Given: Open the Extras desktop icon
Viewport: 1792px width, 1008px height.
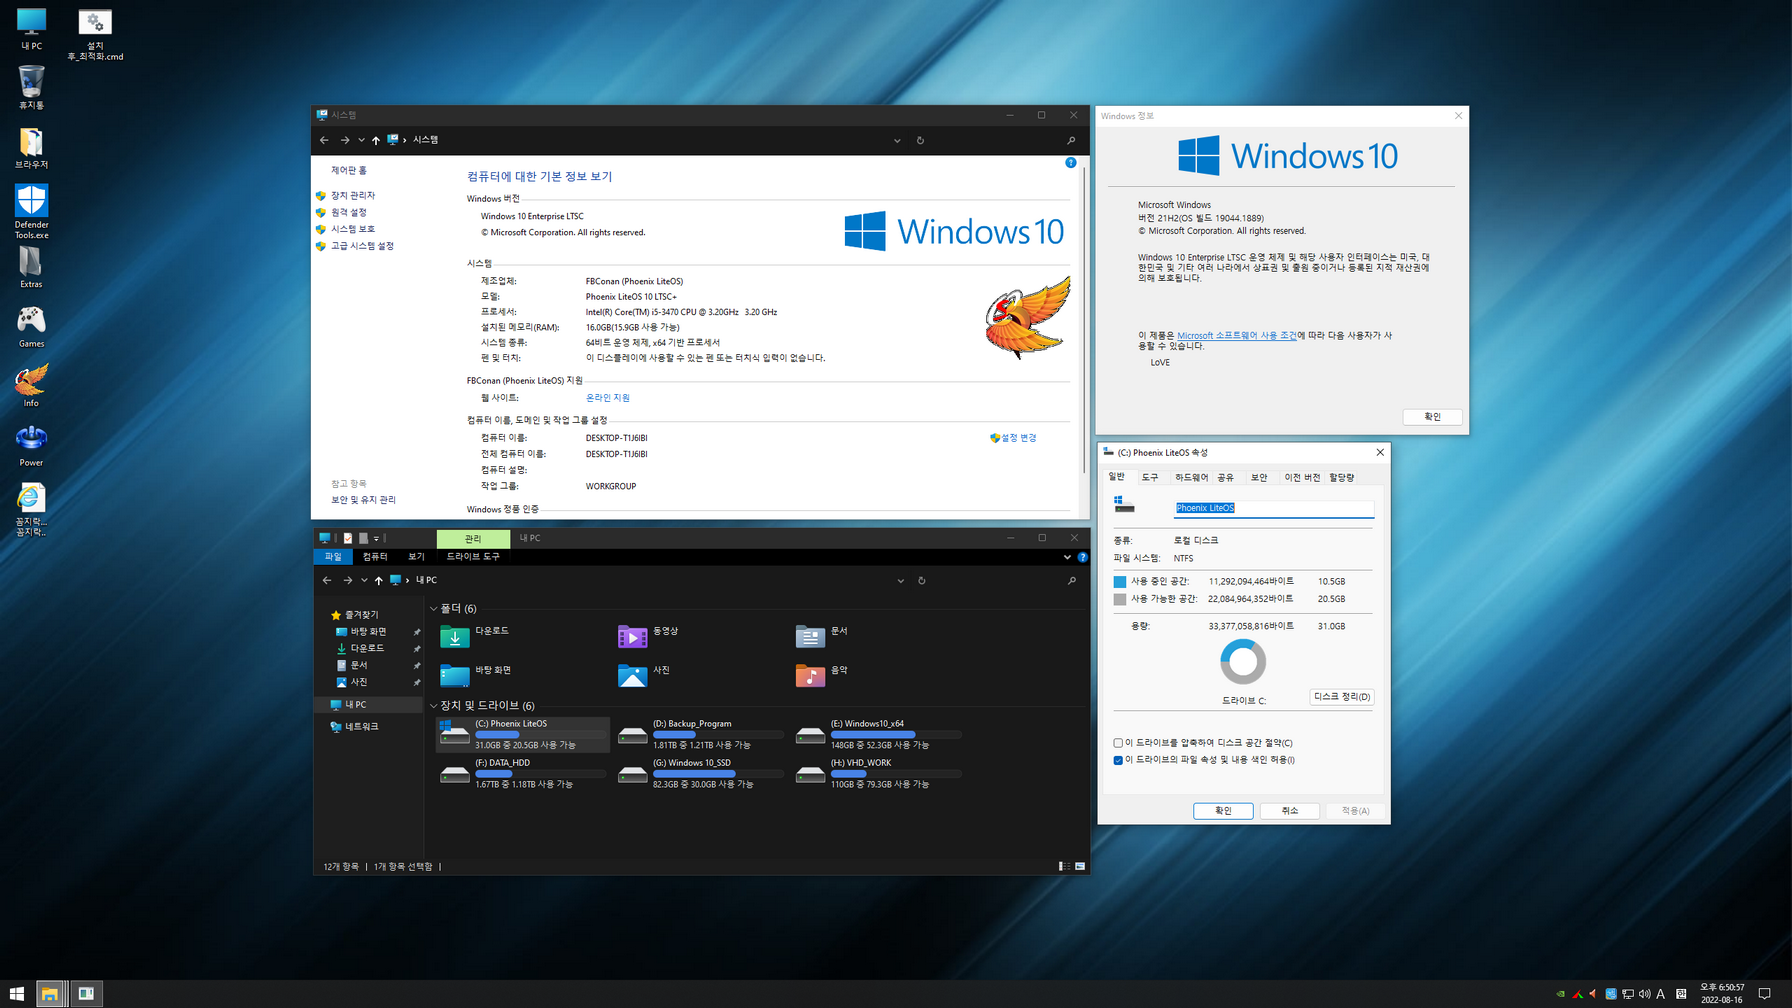Looking at the screenshot, I should (x=31, y=267).
